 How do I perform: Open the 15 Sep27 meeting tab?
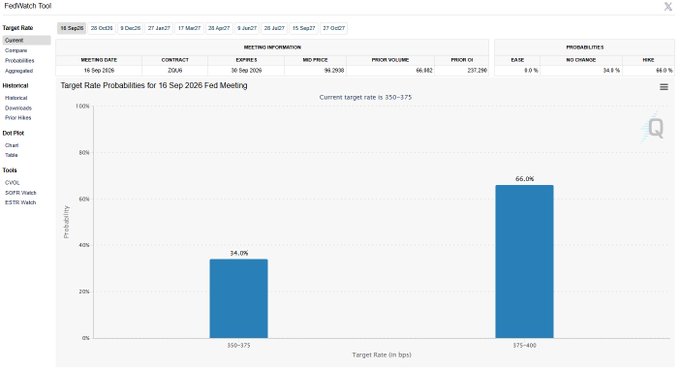304,28
